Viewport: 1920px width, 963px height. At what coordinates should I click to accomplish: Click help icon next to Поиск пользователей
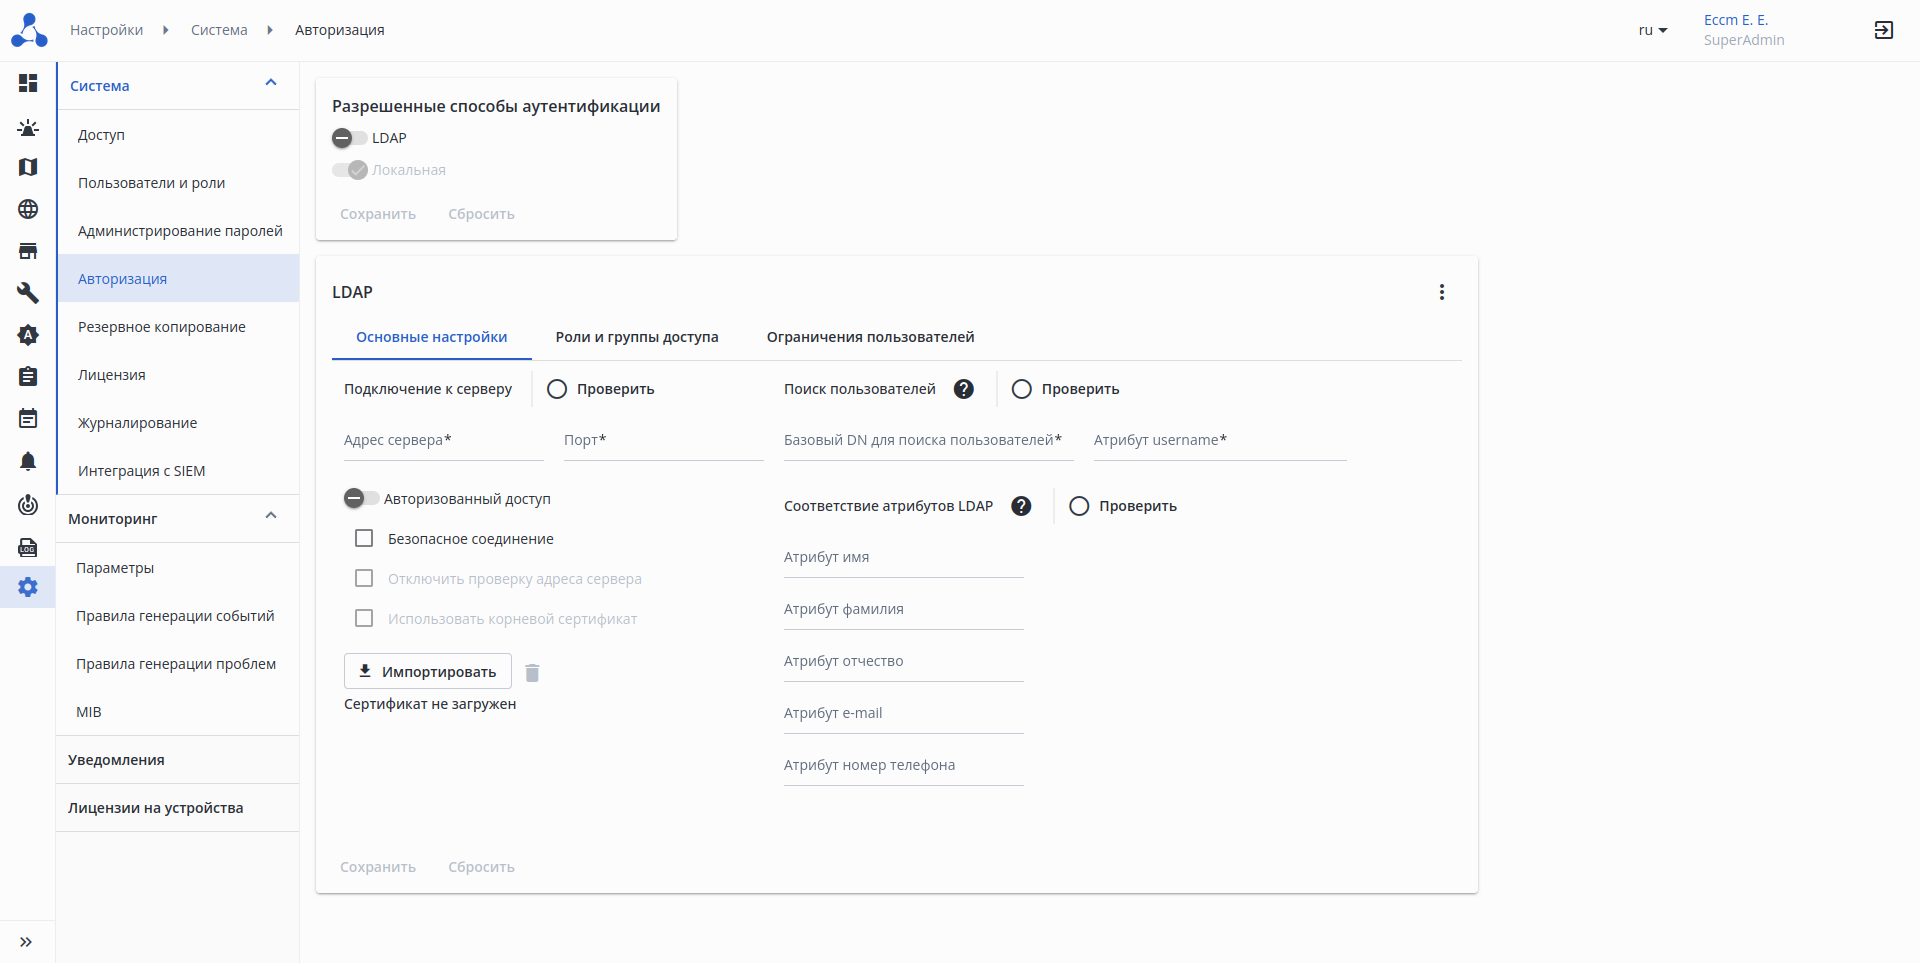(963, 389)
